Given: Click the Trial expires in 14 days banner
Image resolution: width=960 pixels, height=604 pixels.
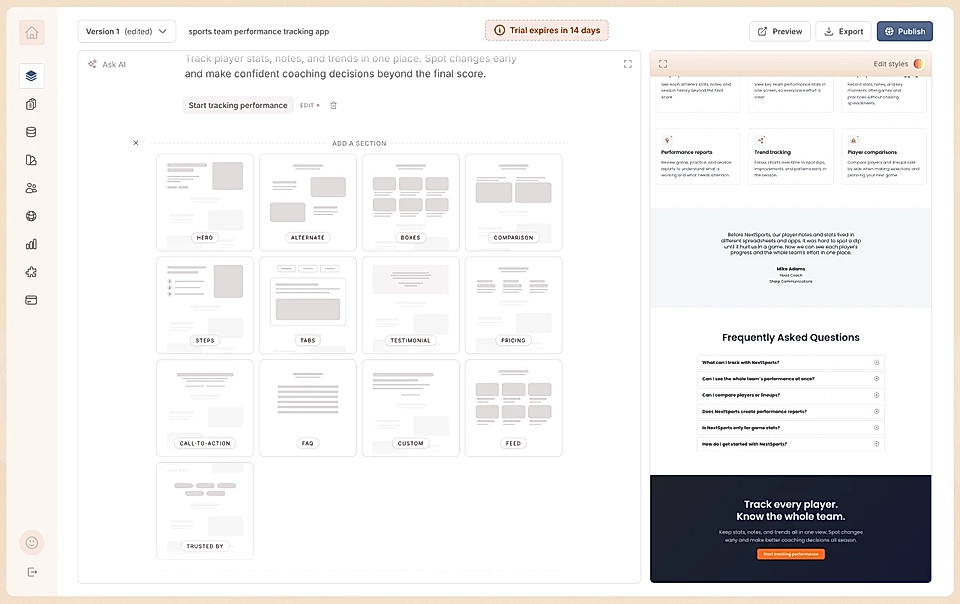Looking at the screenshot, I should tap(547, 30).
